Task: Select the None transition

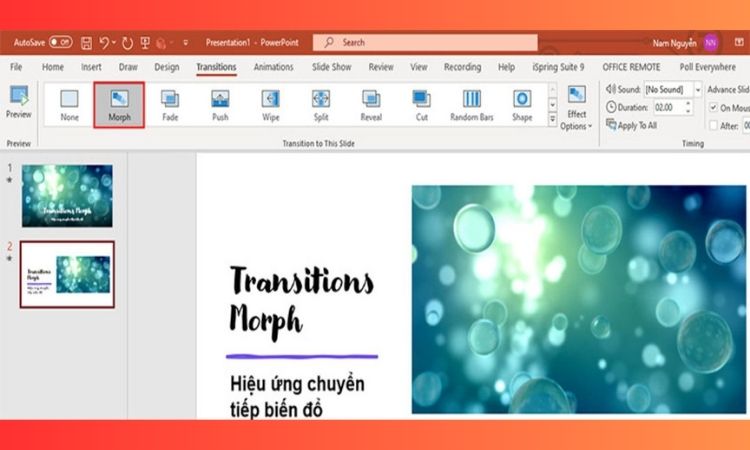Action: (x=69, y=105)
